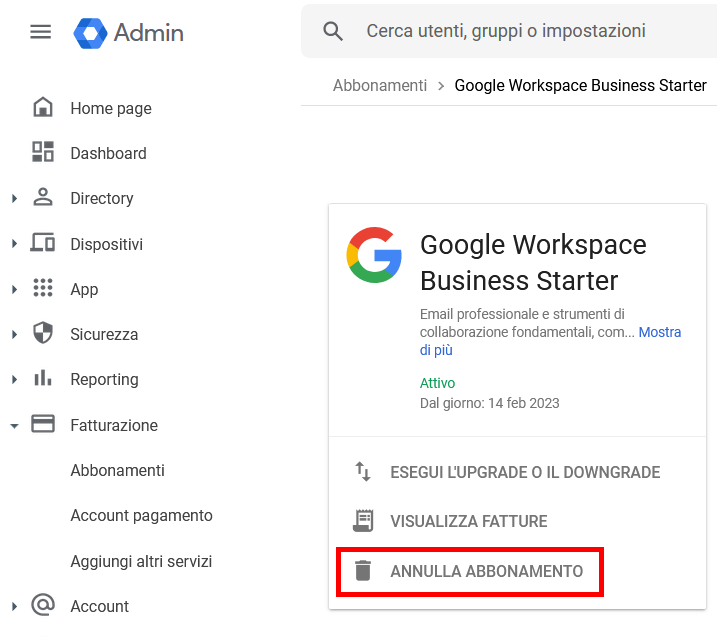The image size is (717, 637).
Task: Go to Abbonamenti breadcrumb link
Action: [x=380, y=86]
